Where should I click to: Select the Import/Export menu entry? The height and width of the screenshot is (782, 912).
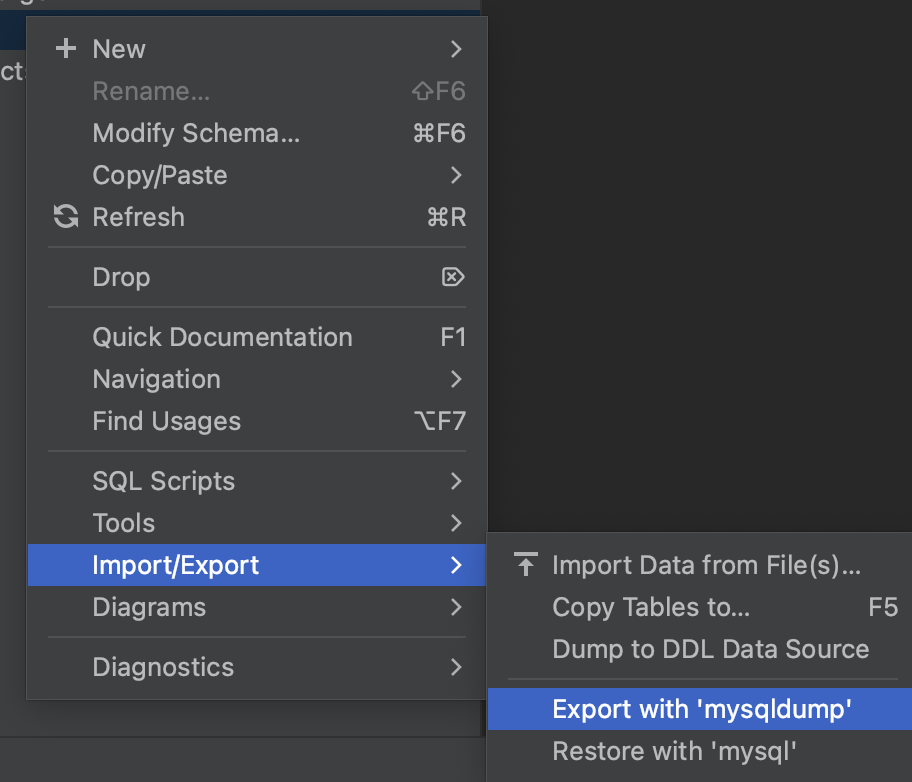(256, 565)
